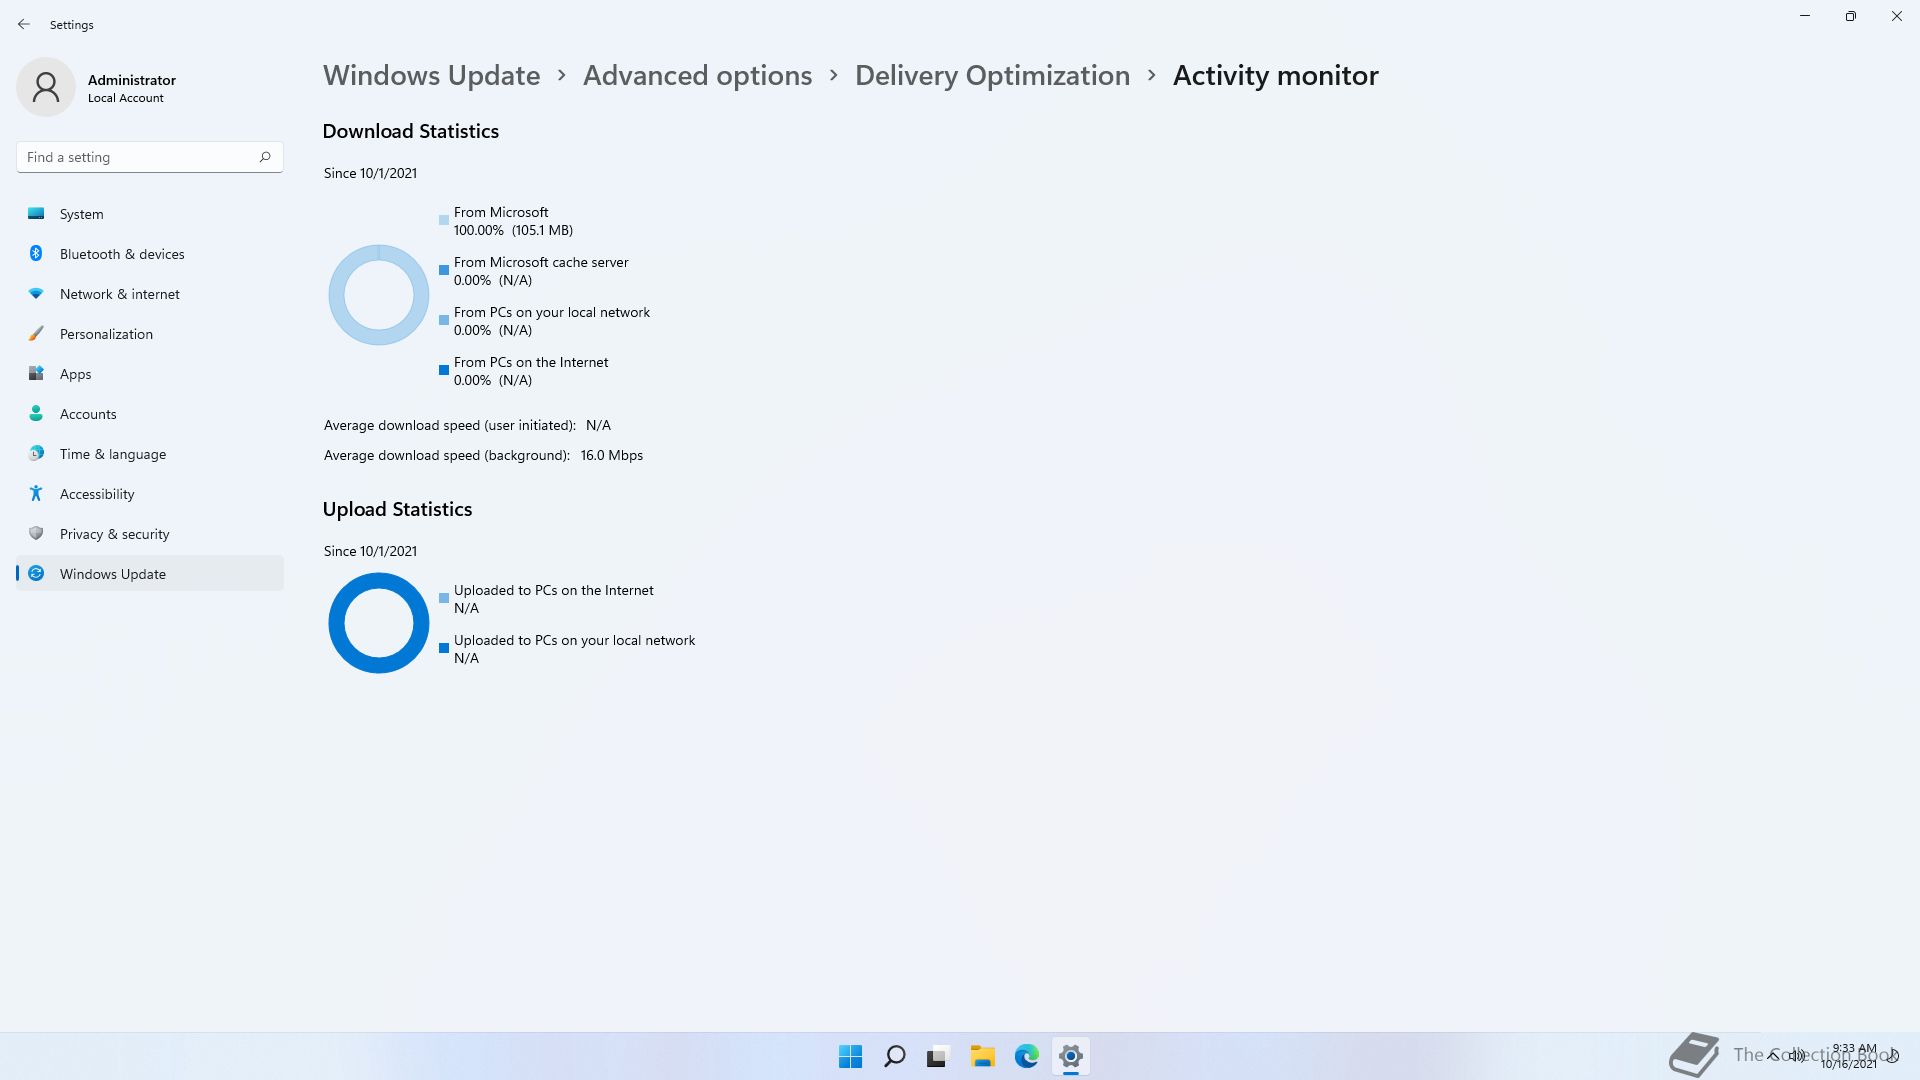
Task: Focus the Find a setting search box
Action: tap(150, 157)
